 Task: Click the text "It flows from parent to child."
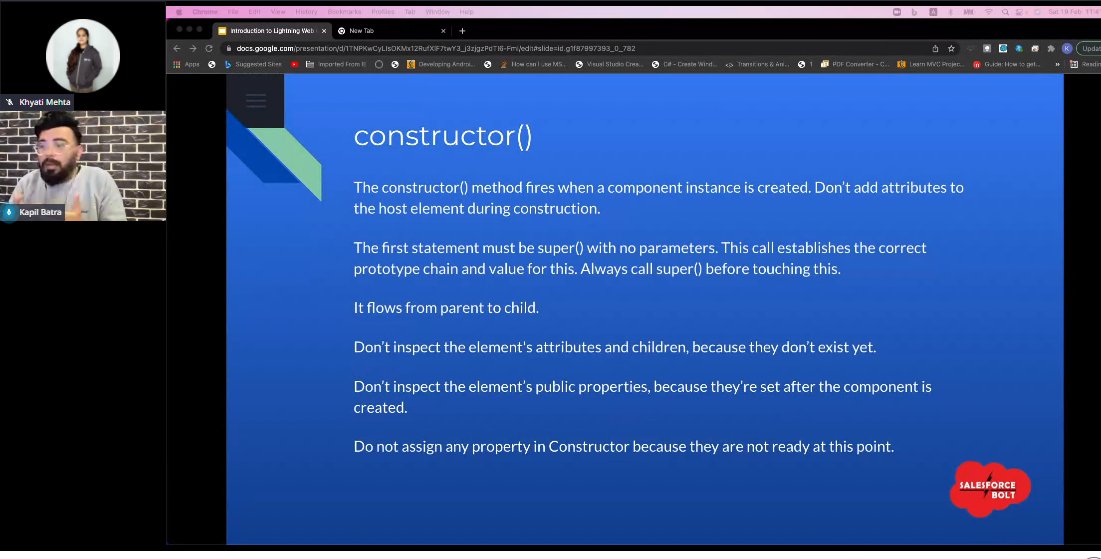click(x=447, y=308)
